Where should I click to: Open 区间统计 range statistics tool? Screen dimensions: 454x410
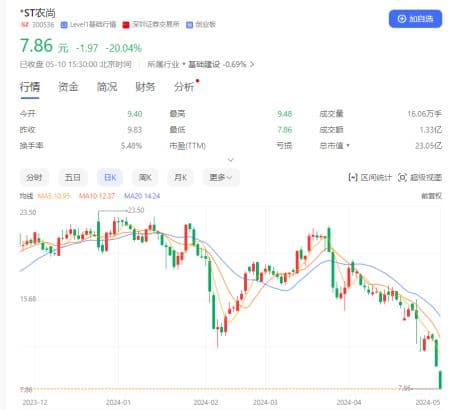[x=370, y=177]
